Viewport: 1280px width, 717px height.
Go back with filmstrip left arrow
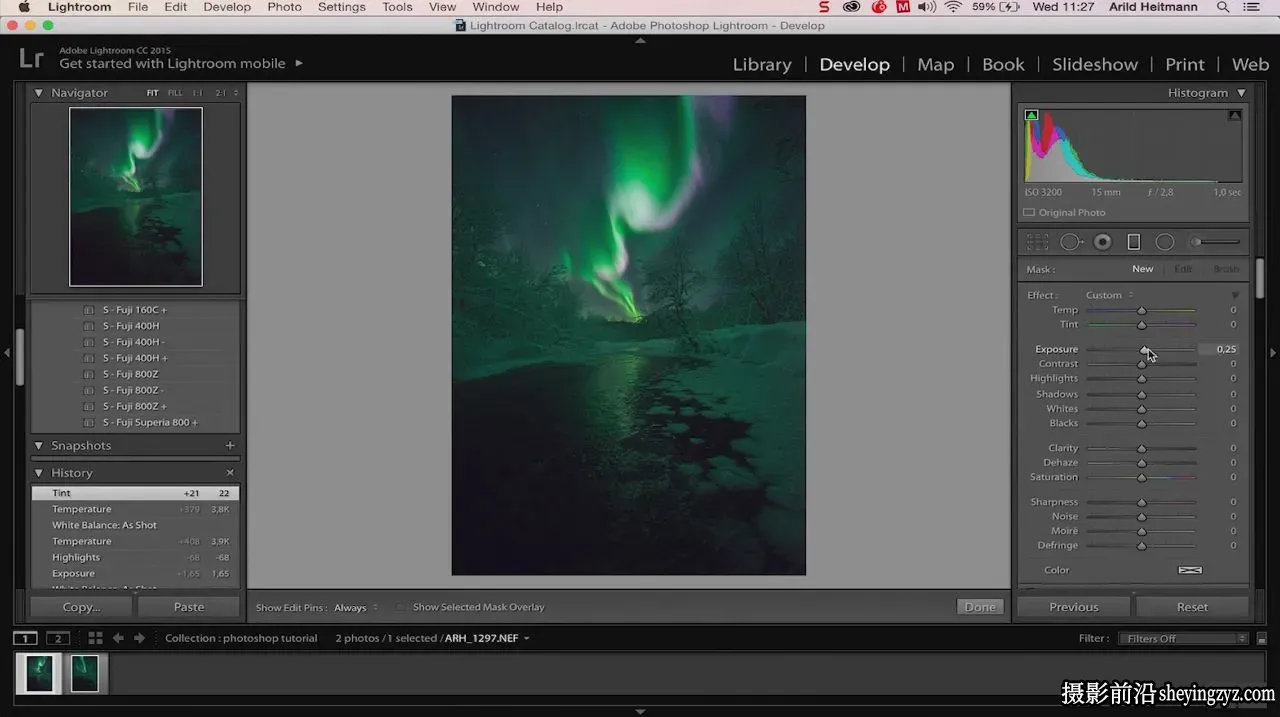pyautogui.click(x=118, y=638)
